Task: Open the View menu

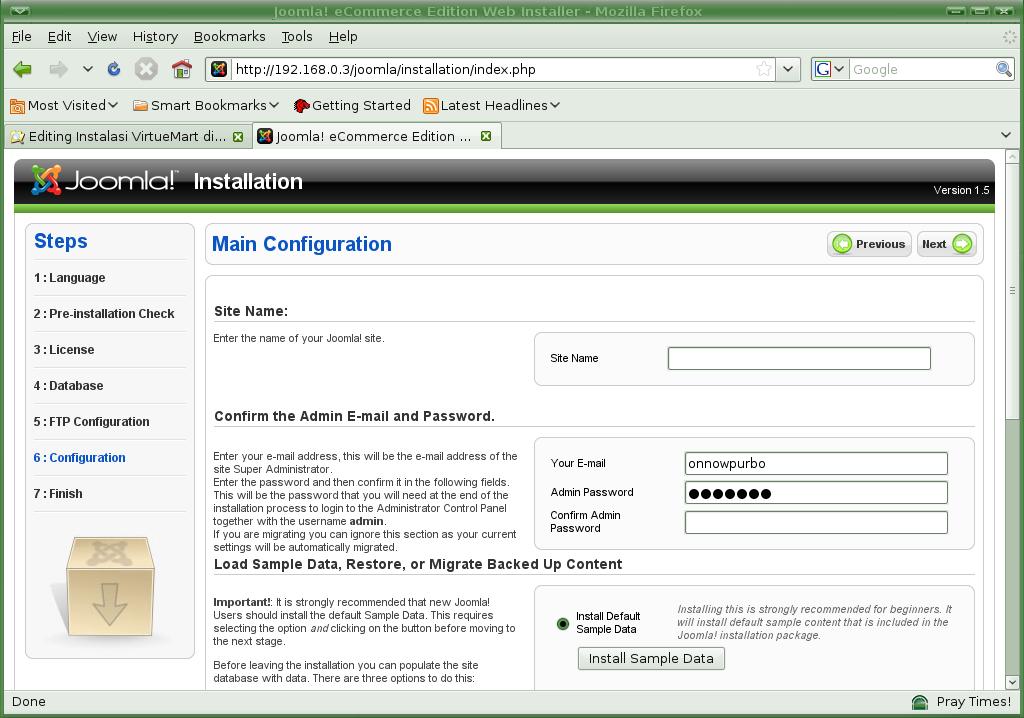Action: click(x=103, y=37)
